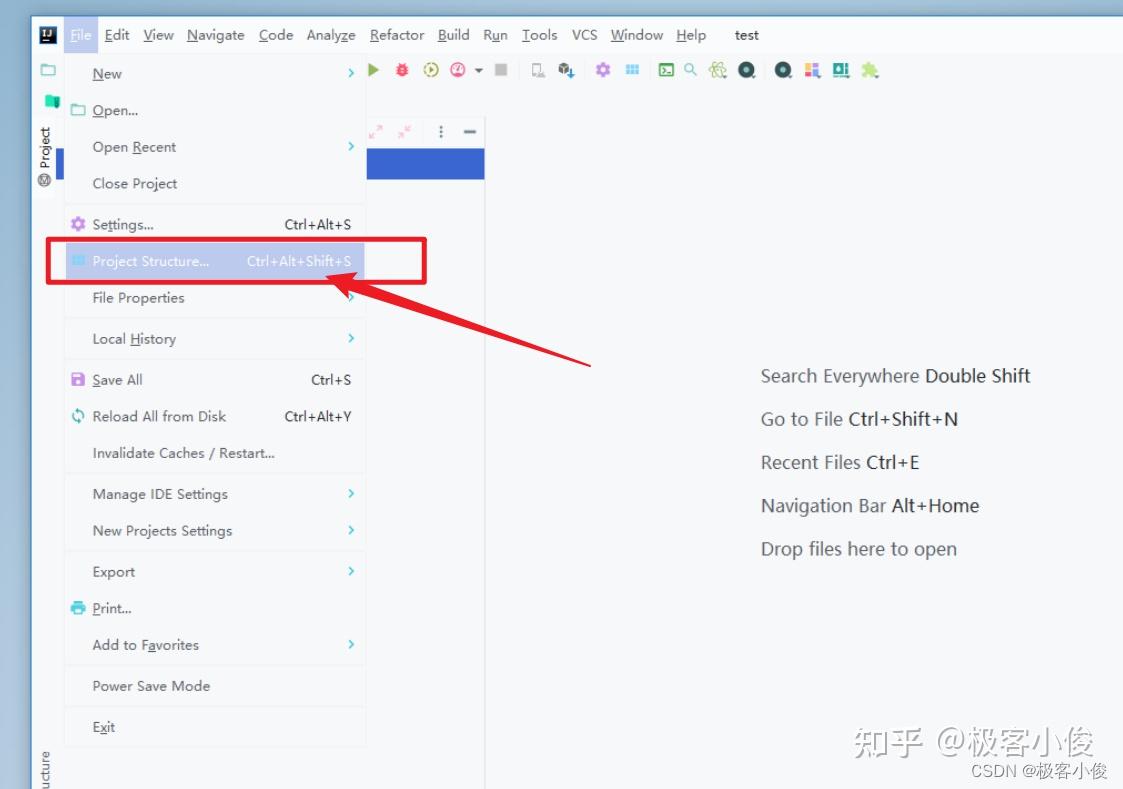Enable Power Save Mode
This screenshot has height=789, width=1123.
(149, 686)
